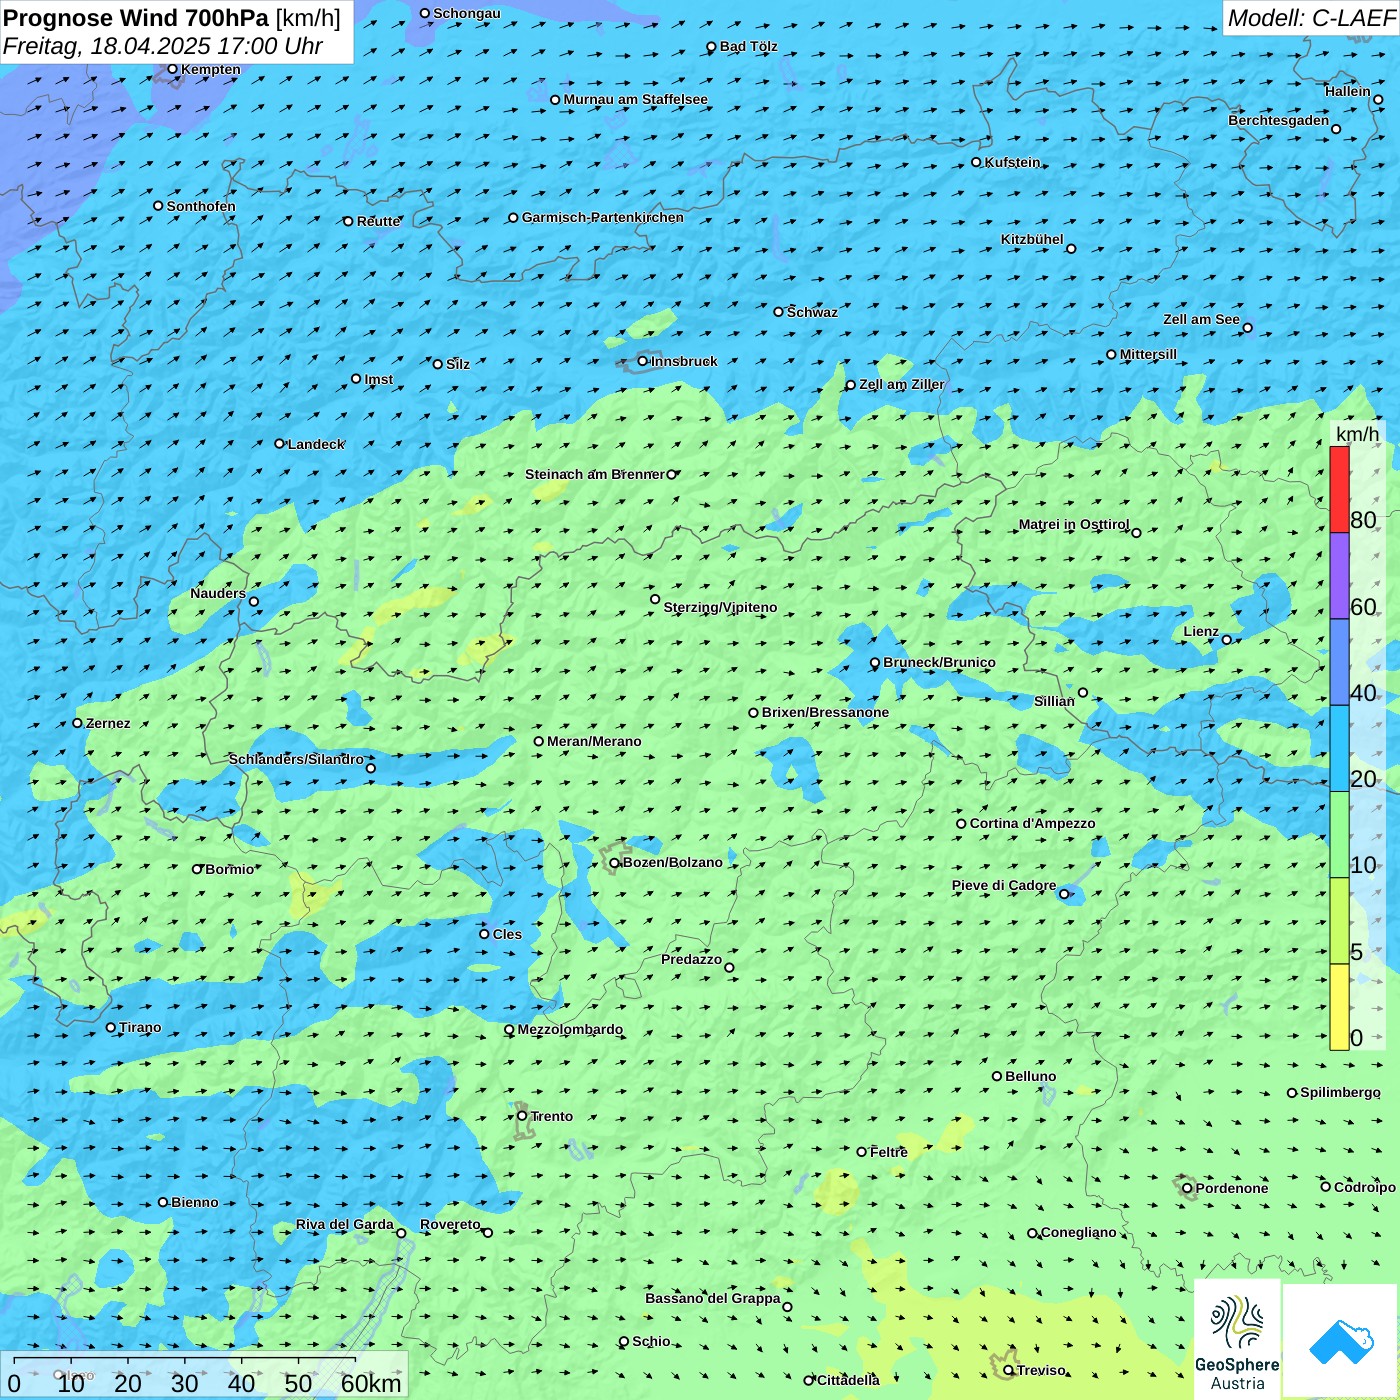Click the Cortina d'Ampezzo marker circle
1400x1400 pixels.
pyautogui.click(x=961, y=824)
